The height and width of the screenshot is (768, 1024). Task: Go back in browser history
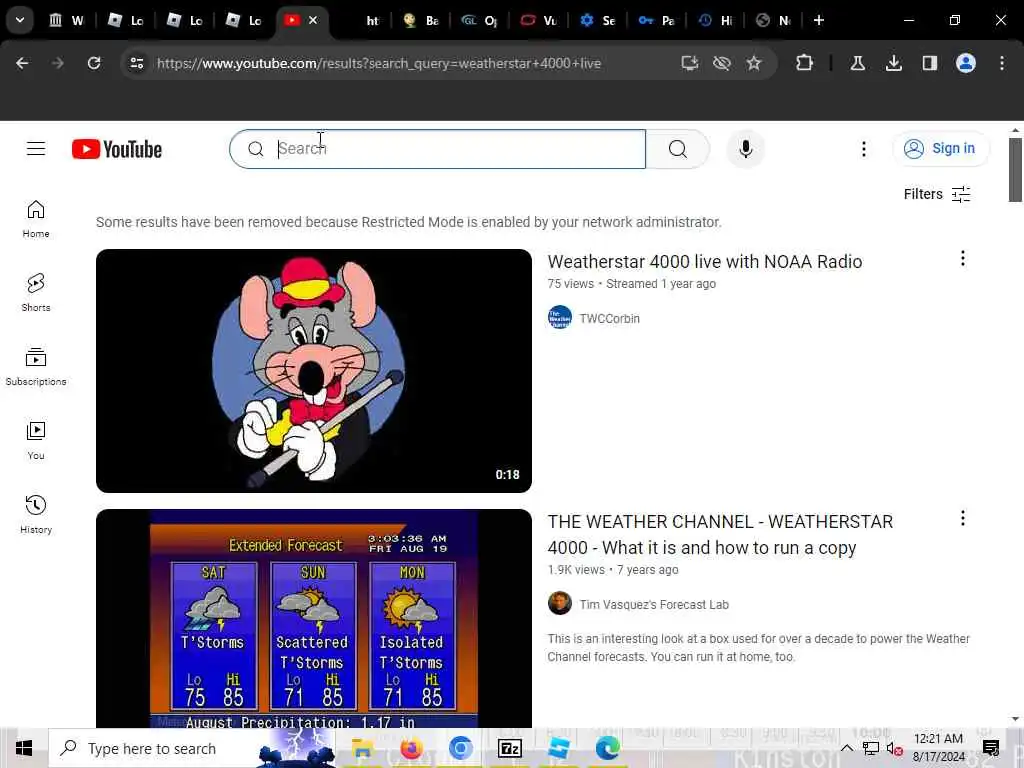click(22, 63)
